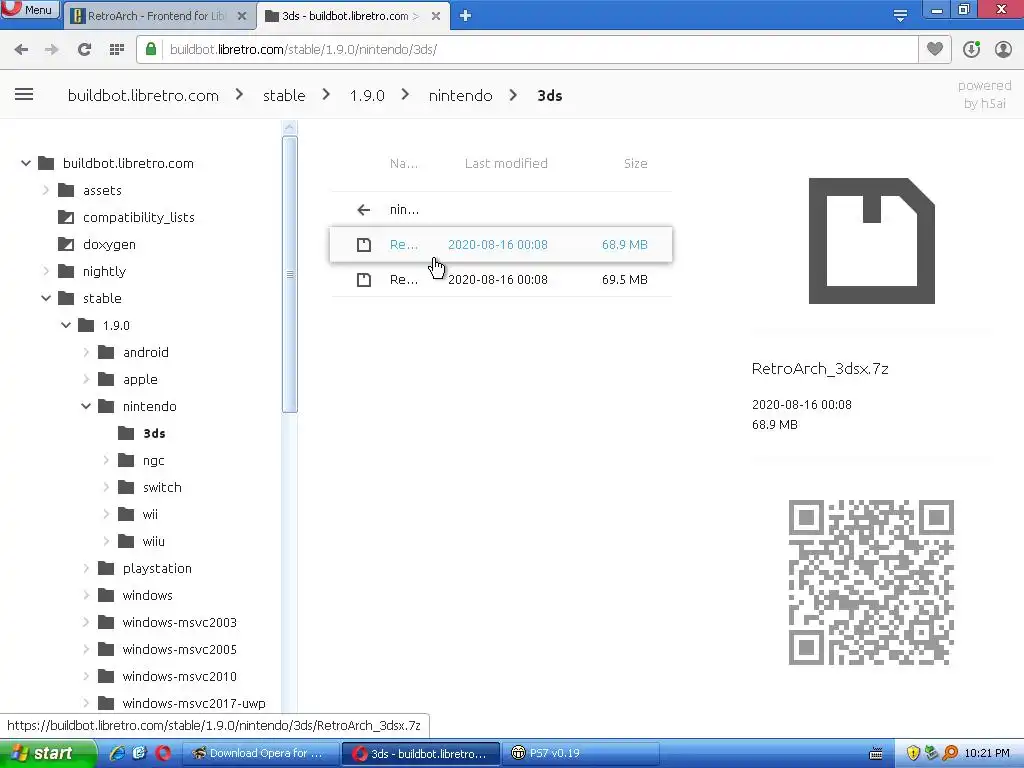Image resolution: width=1024 pixels, height=768 pixels.
Task: Navigate to nintendo breadcrumb
Action: [460, 95]
